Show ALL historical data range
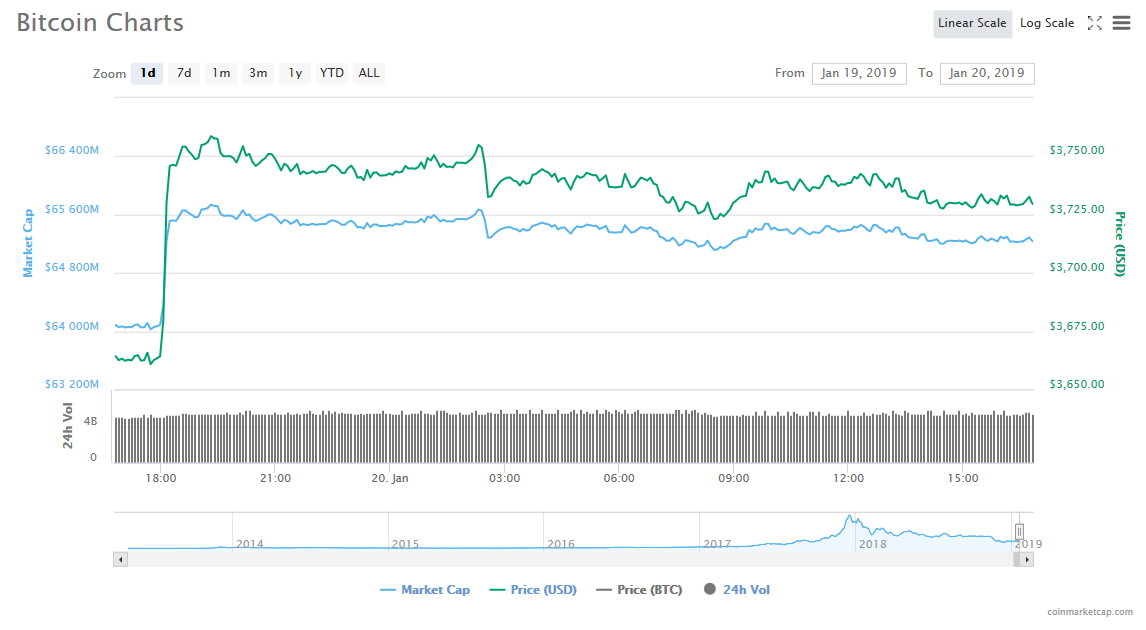The width and height of the screenshot is (1146, 630). click(369, 73)
